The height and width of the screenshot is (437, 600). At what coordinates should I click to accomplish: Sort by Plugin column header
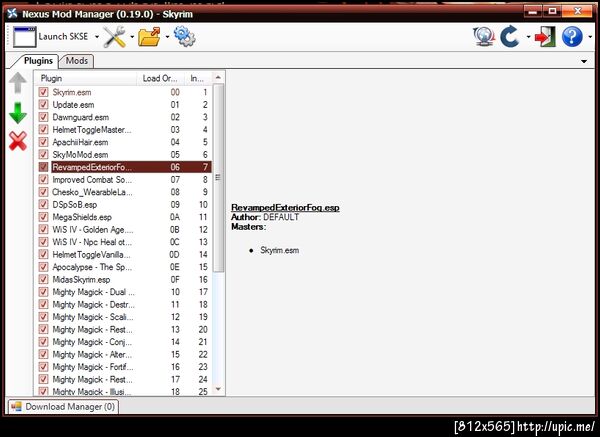point(86,78)
